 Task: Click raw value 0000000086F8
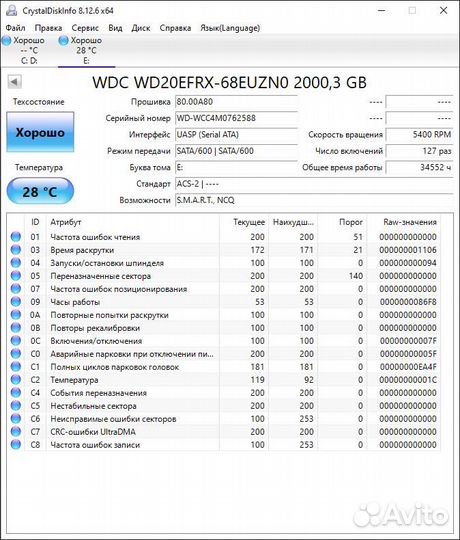tap(408, 302)
